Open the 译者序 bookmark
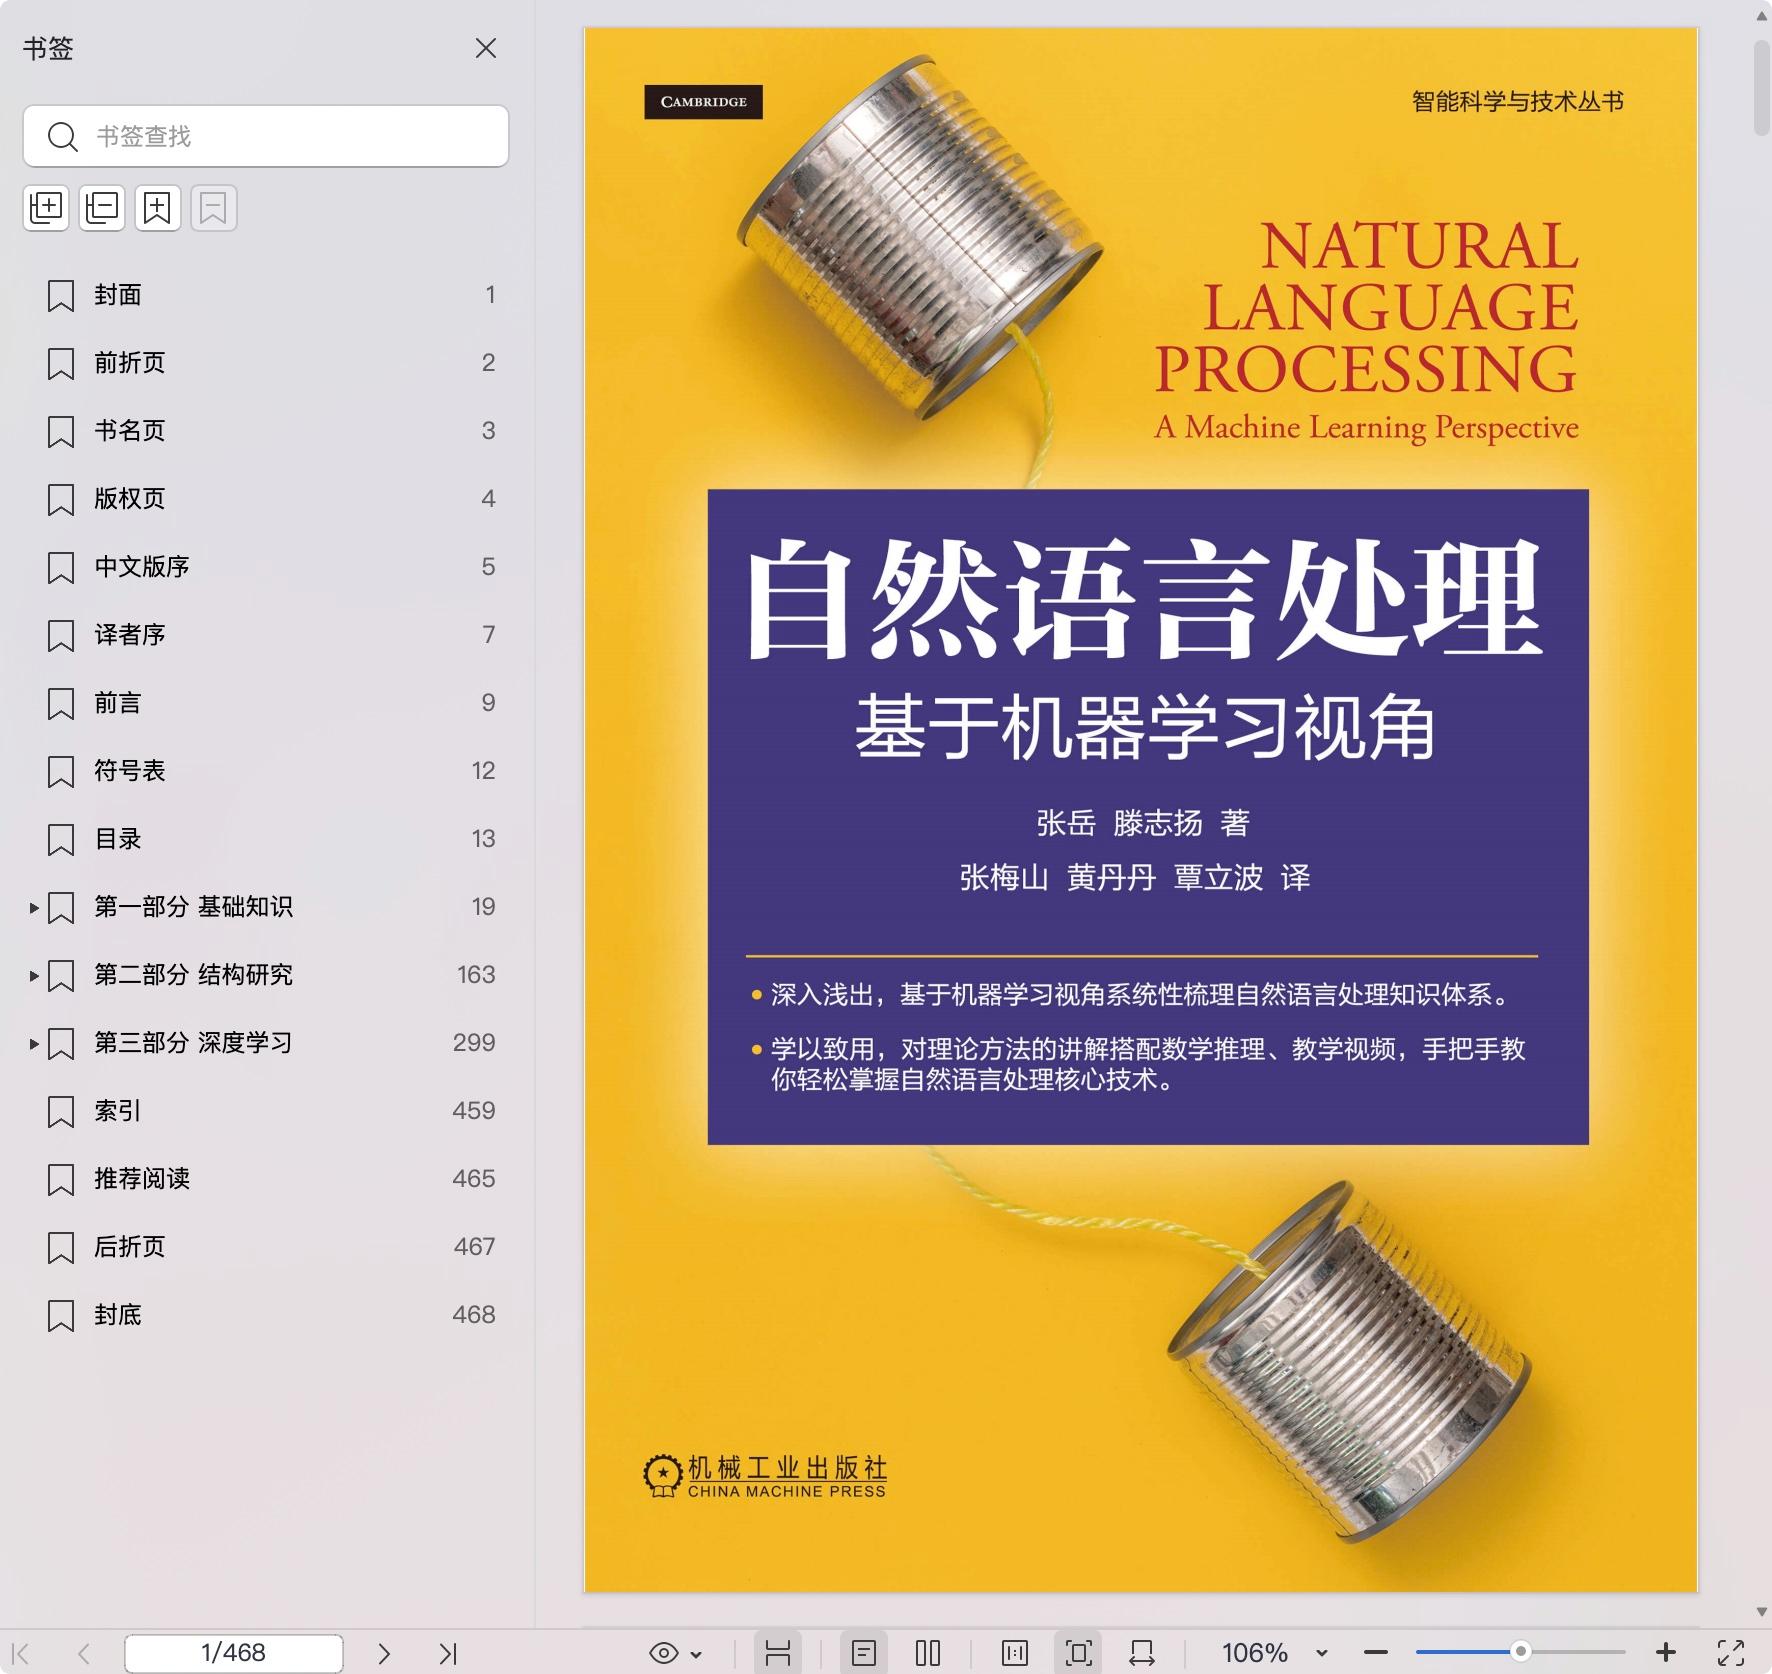This screenshot has height=1674, width=1772. 130,635
